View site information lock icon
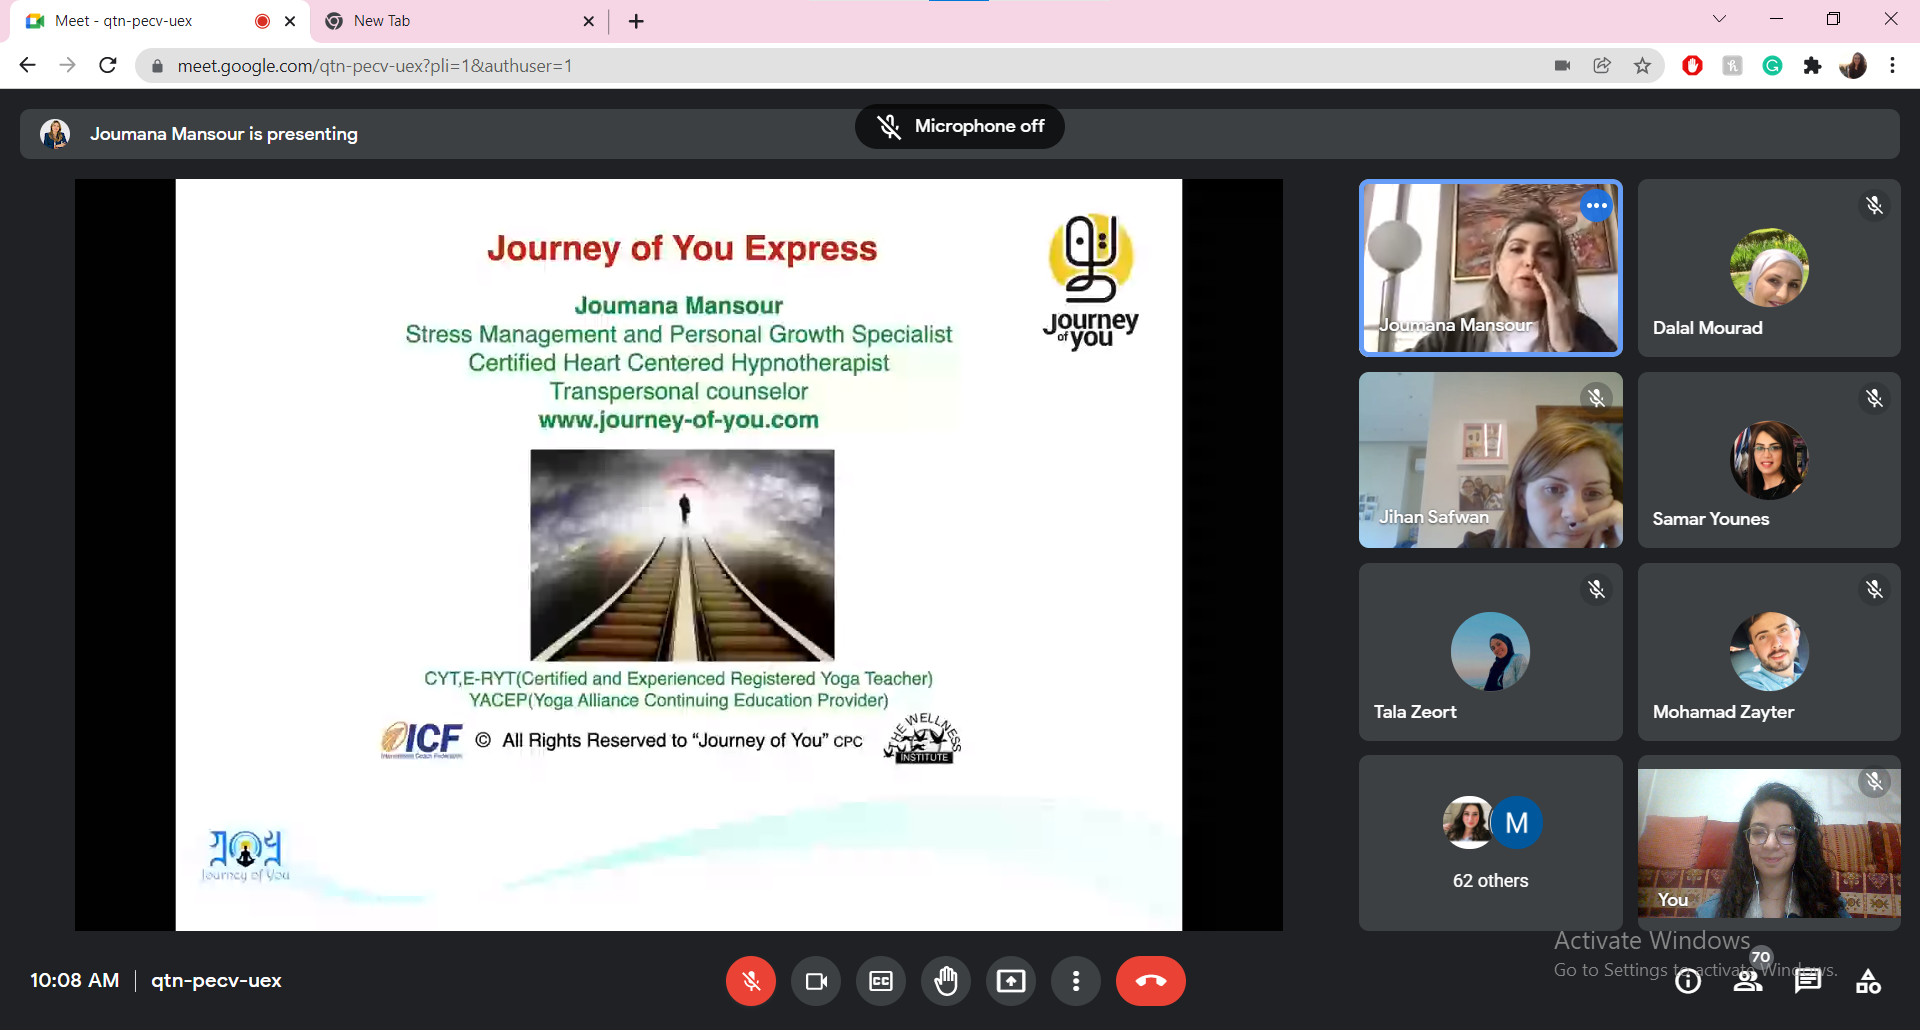 [157, 66]
